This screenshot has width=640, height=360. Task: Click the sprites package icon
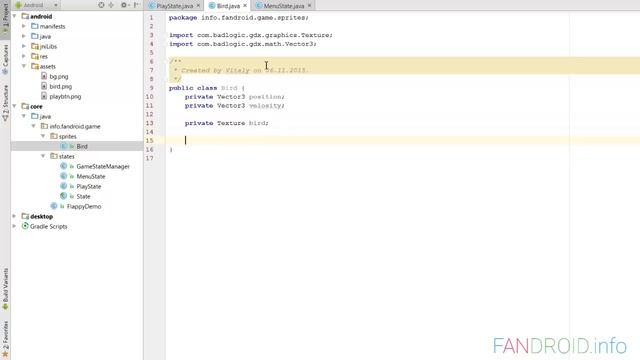pos(53,136)
